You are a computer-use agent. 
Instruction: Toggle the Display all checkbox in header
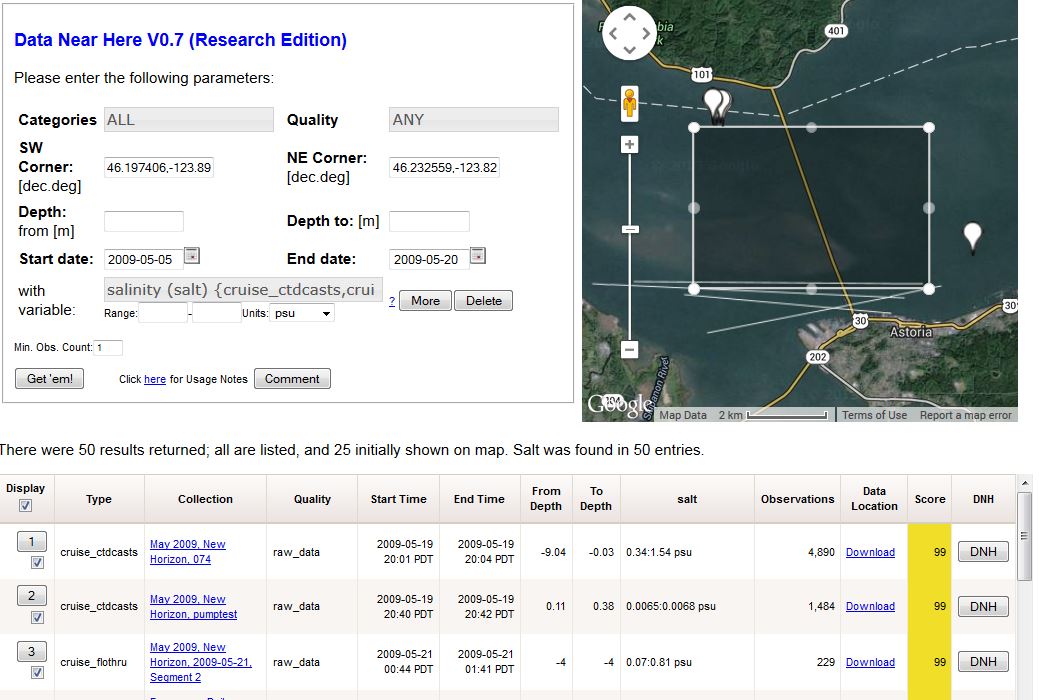coord(25,505)
